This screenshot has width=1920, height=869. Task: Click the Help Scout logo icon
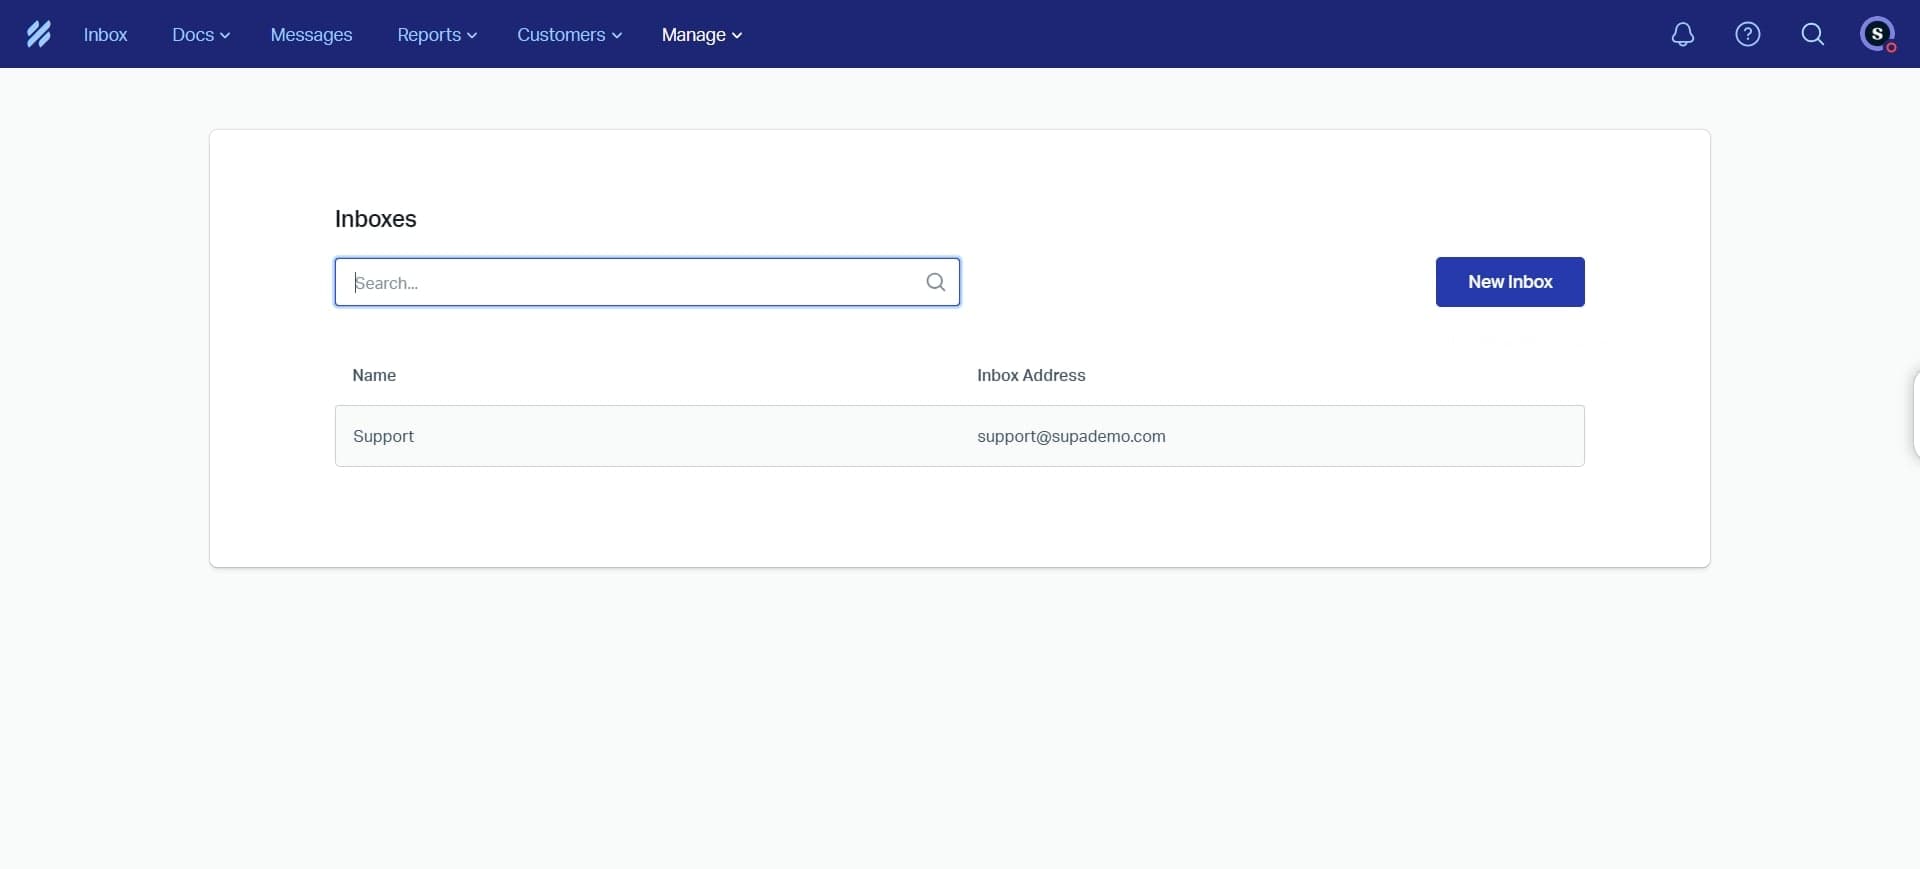[x=38, y=34]
